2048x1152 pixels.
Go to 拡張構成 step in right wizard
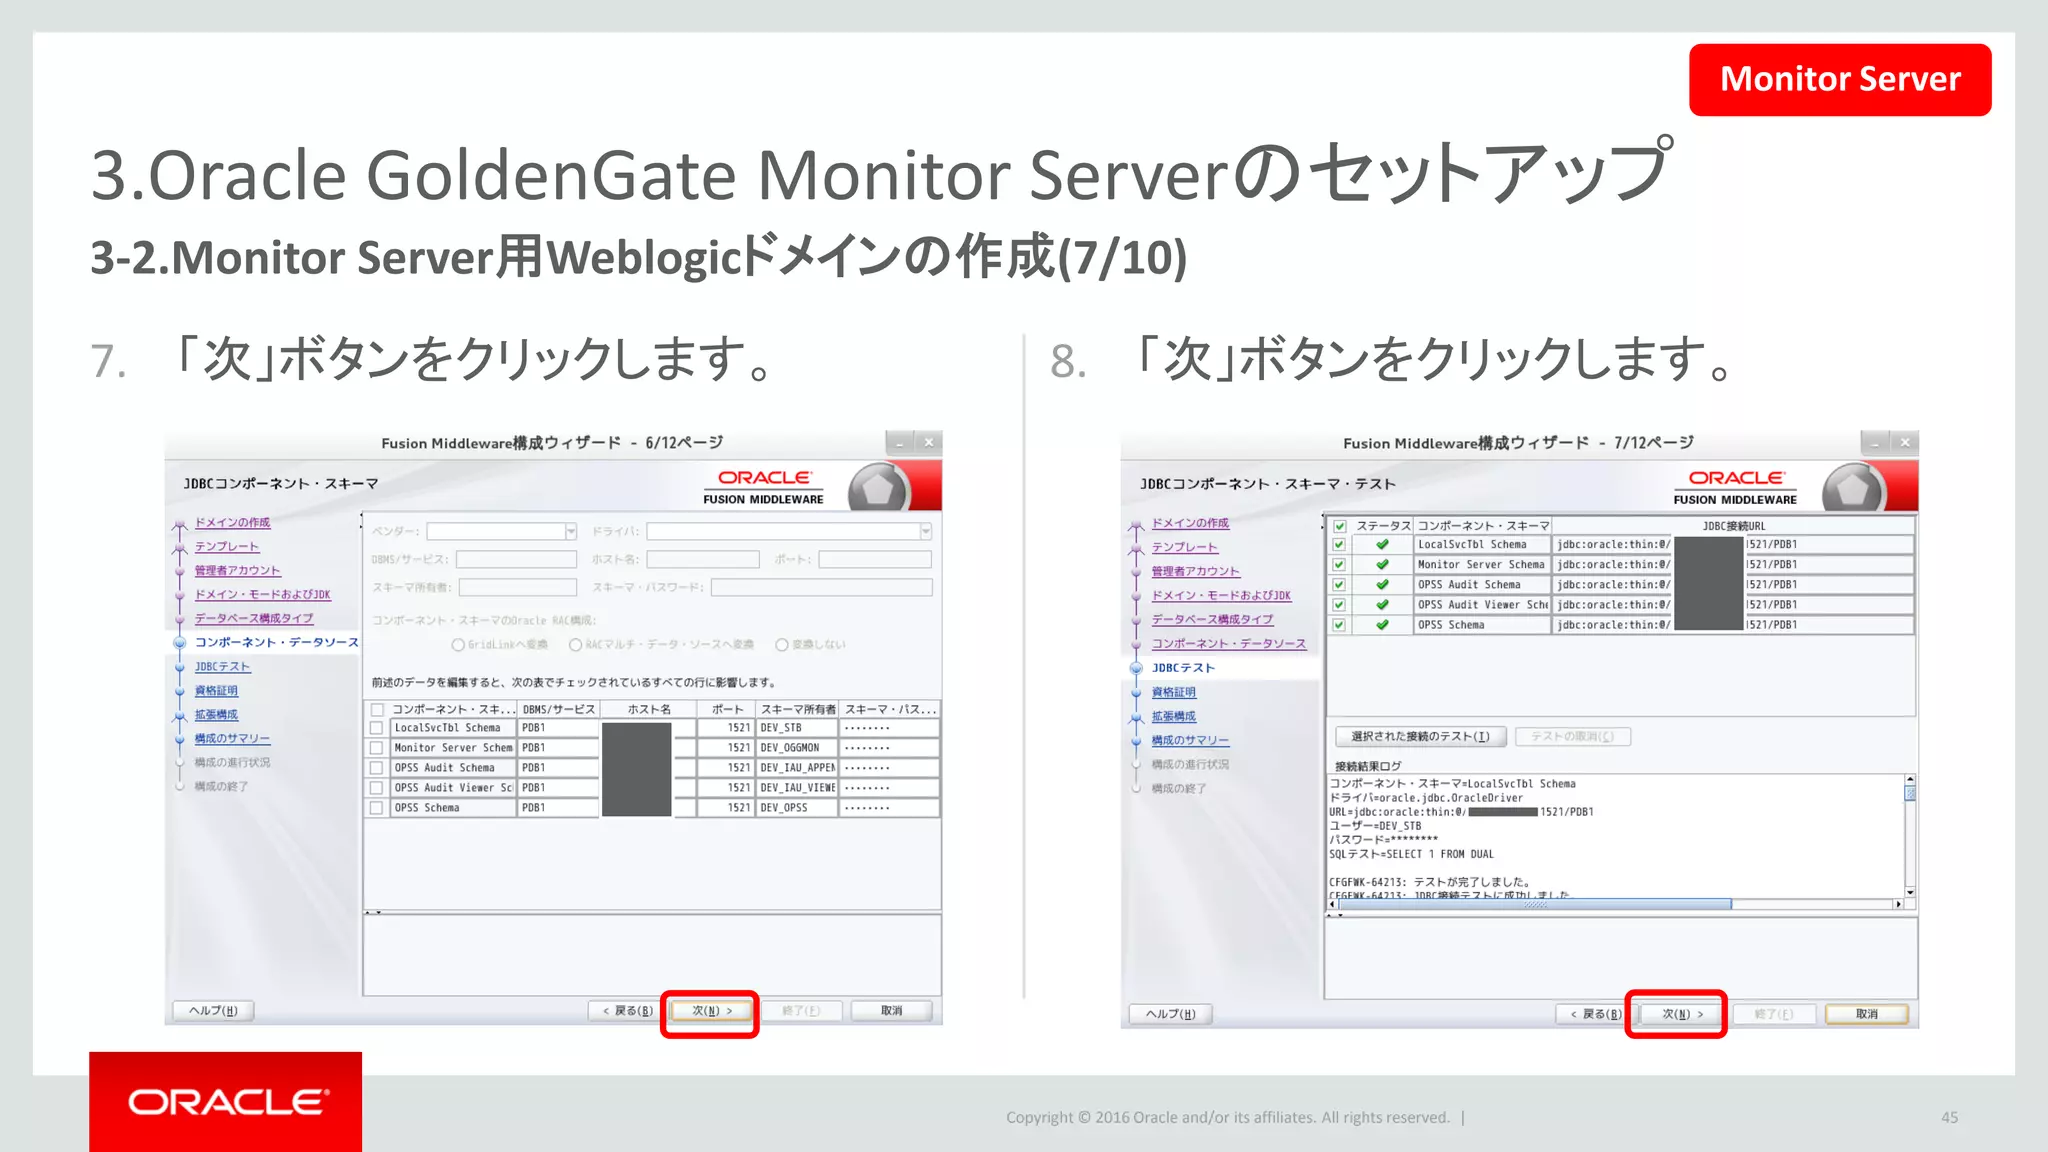(x=1173, y=717)
